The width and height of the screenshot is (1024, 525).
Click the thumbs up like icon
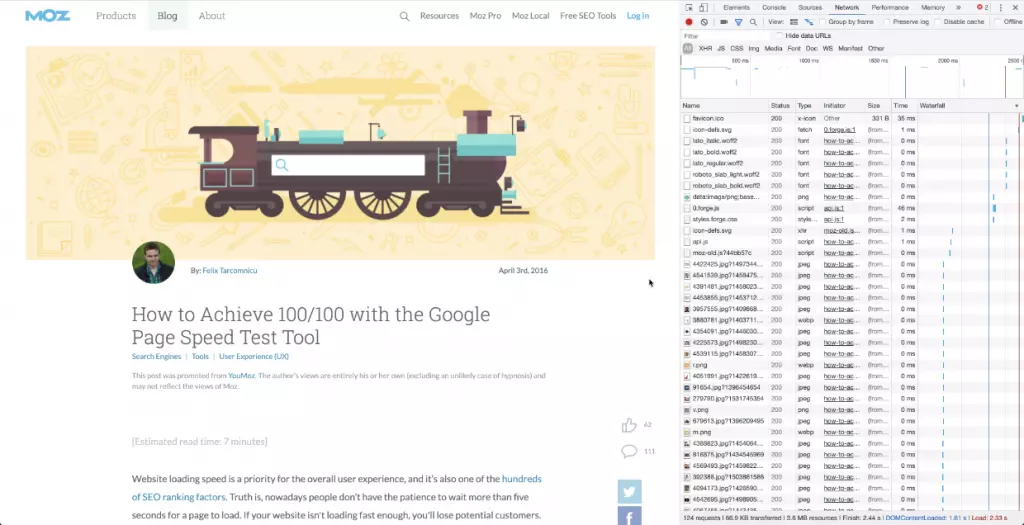pyautogui.click(x=629, y=425)
